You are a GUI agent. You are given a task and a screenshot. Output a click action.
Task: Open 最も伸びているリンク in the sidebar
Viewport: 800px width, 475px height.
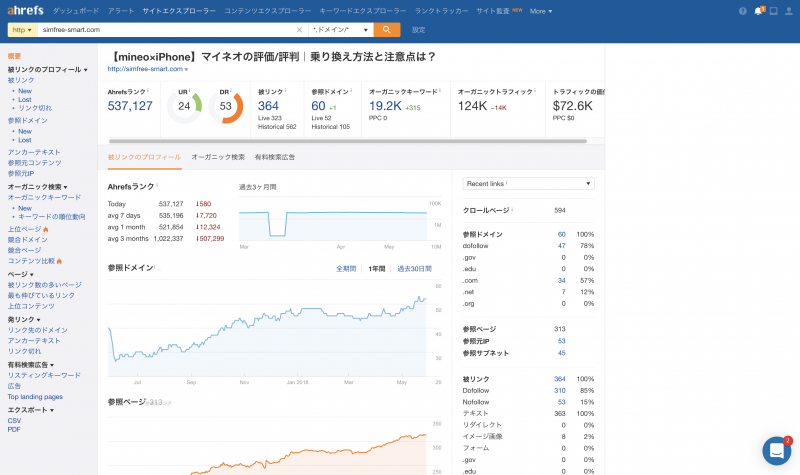pos(41,295)
